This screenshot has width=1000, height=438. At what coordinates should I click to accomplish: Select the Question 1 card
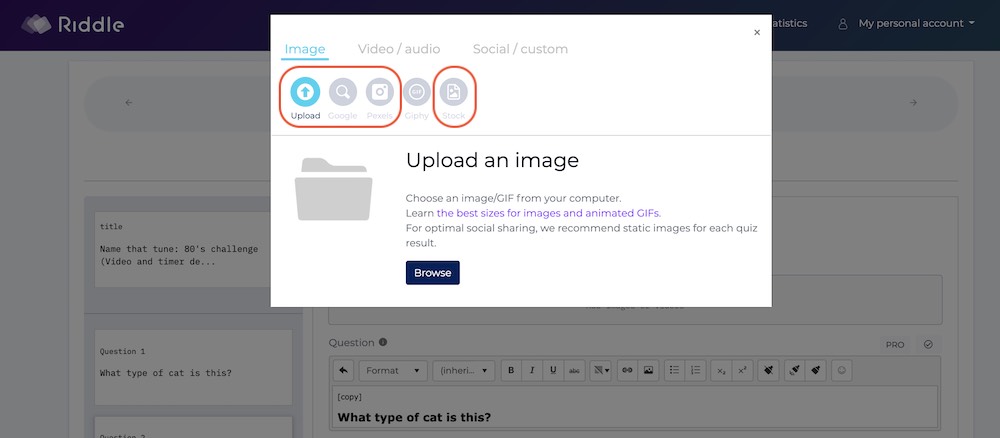(x=193, y=367)
